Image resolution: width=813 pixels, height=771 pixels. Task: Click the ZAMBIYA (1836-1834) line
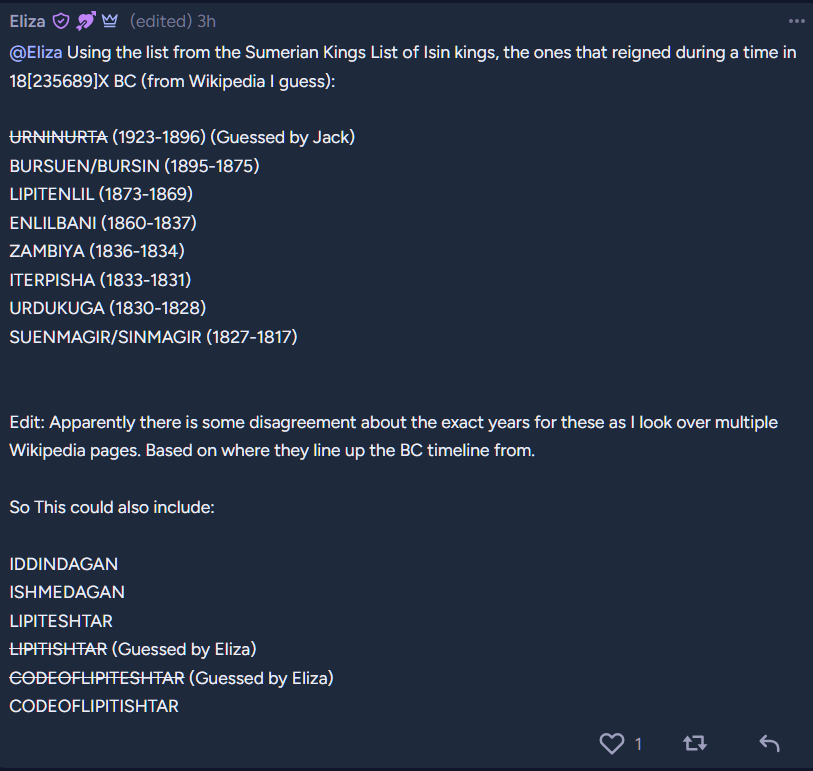(97, 251)
